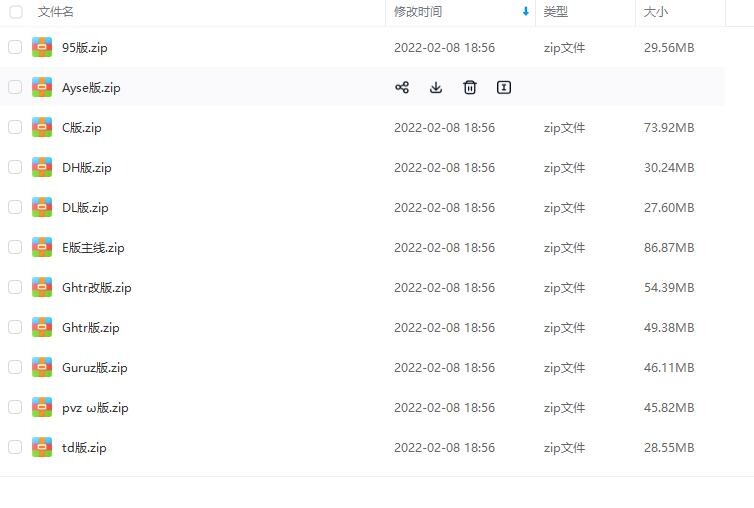The image size is (754, 508).
Task: Open the file Ghtr版.zip
Action: pos(91,327)
